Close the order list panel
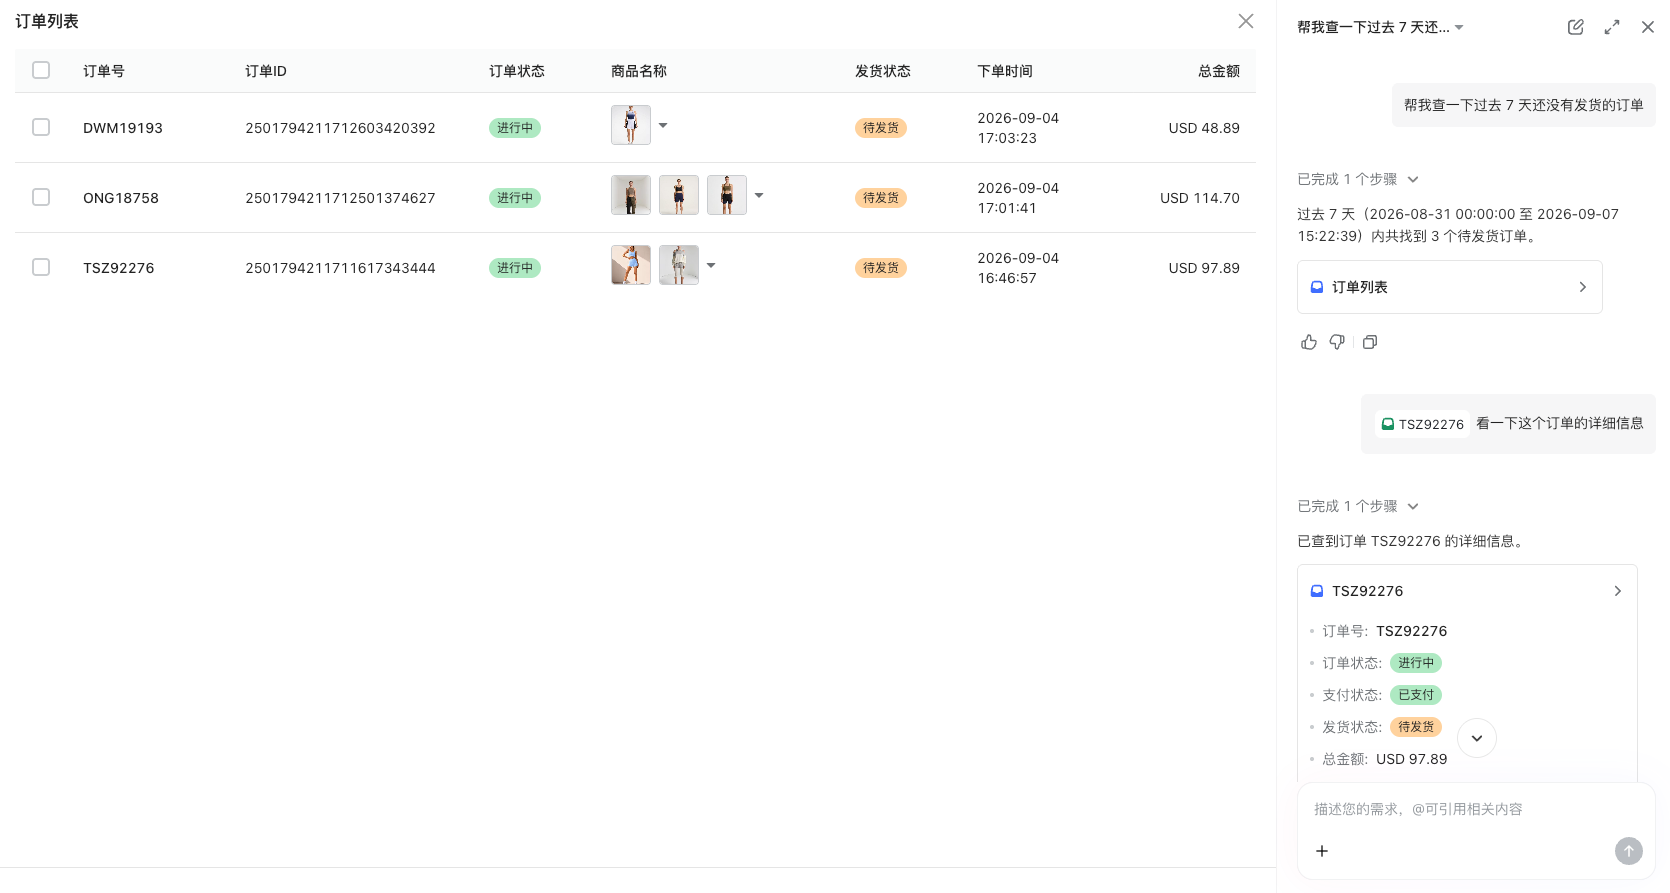 tap(1246, 21)
